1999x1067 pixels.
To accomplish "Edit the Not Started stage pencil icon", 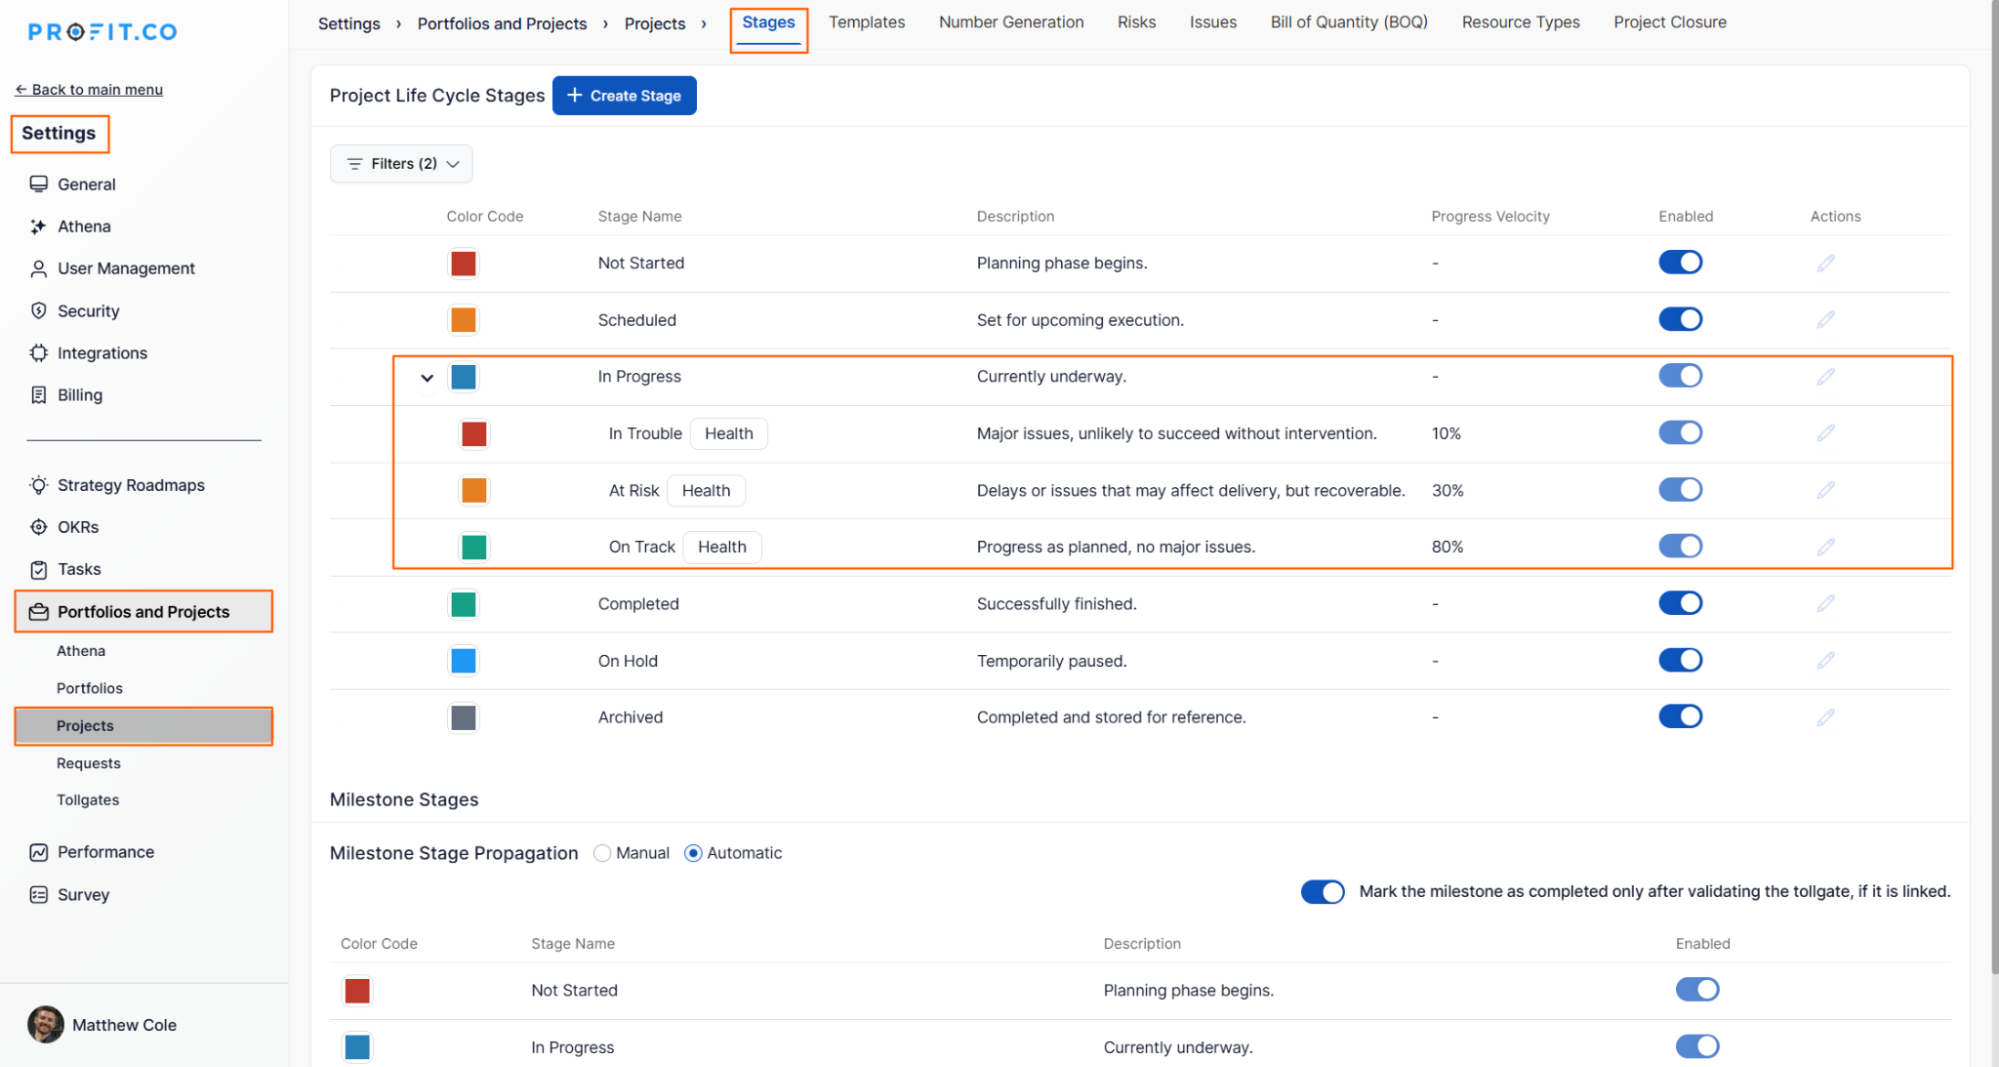I will click(x=1825, y=263).
